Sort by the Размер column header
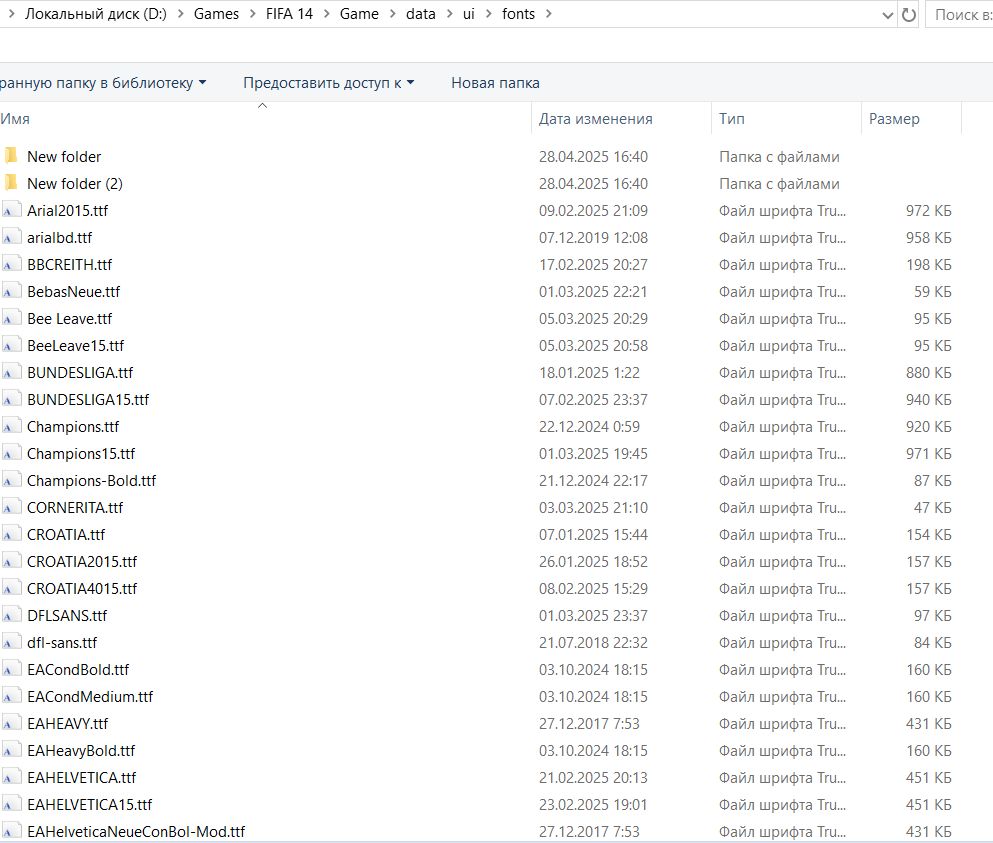Screen dimensions: 993x843 coord(911,118)
